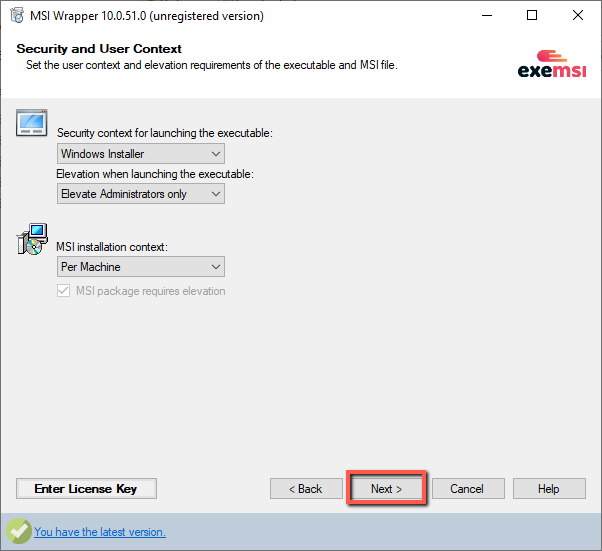
Task: Close the MSI Wrapper window
Action: (577, 16)
